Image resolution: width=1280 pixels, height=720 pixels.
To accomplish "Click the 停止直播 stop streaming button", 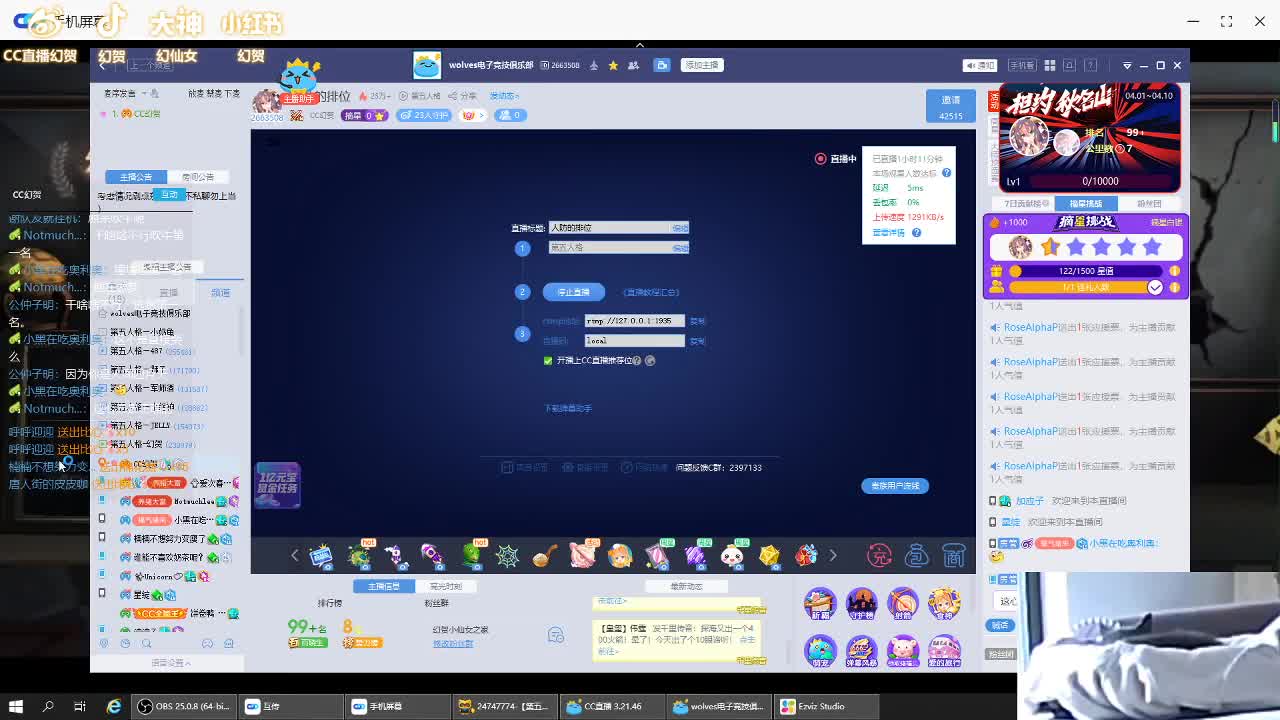I will point(574,292).
